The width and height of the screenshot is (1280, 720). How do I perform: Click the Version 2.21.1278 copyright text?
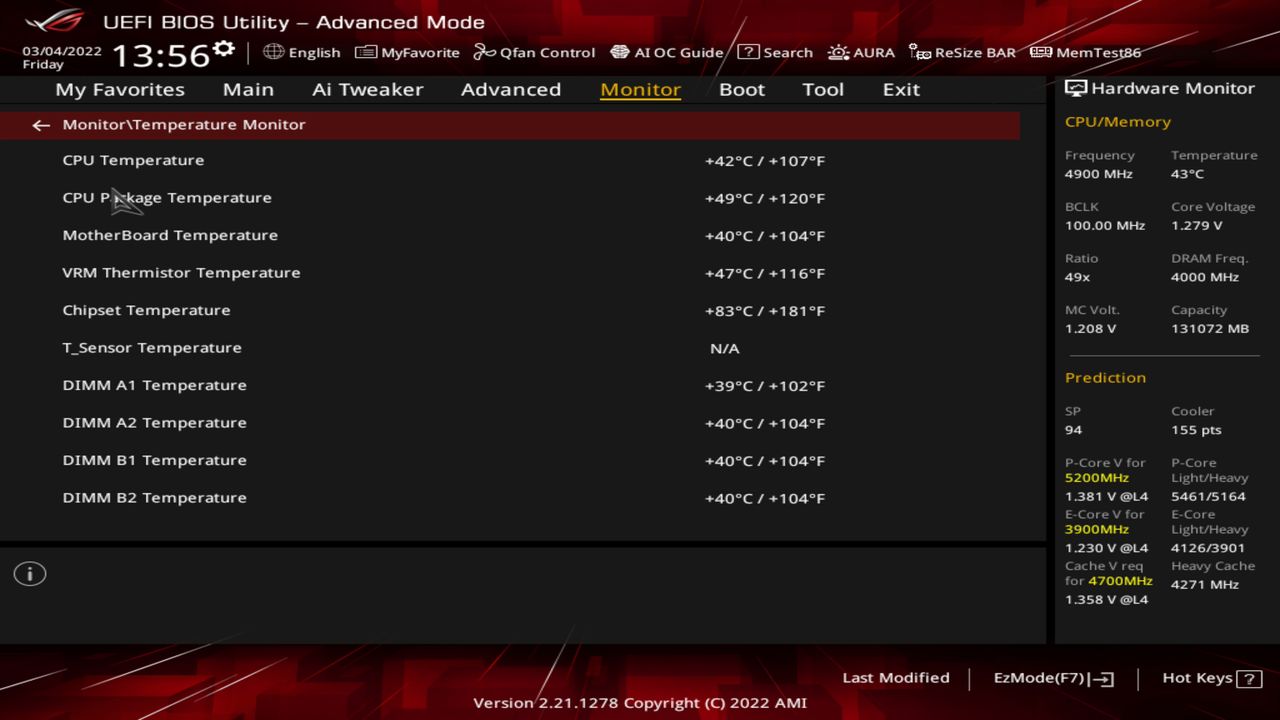pyautogui.click(x=640, y=703)
